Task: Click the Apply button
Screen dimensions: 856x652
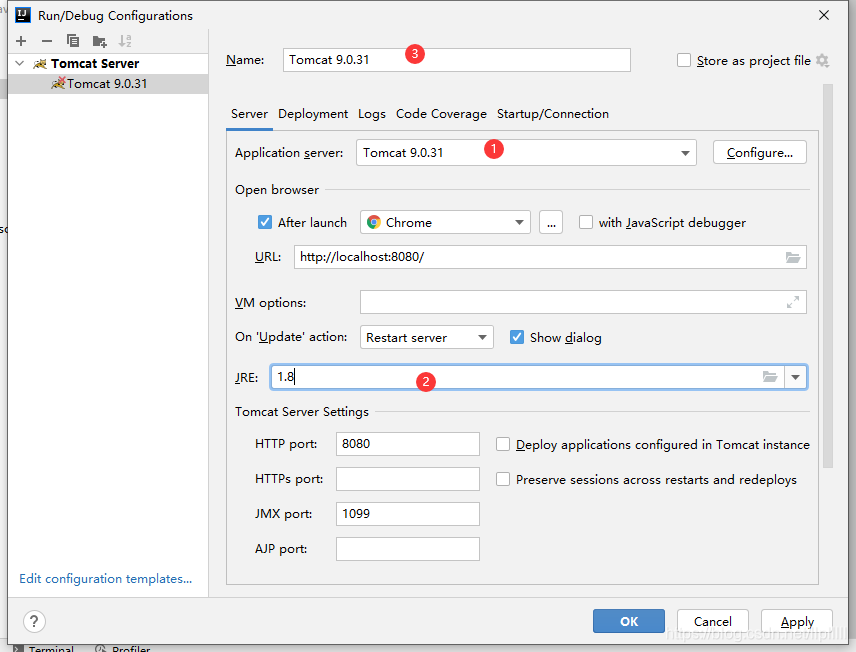Action: tap(796, 621)
